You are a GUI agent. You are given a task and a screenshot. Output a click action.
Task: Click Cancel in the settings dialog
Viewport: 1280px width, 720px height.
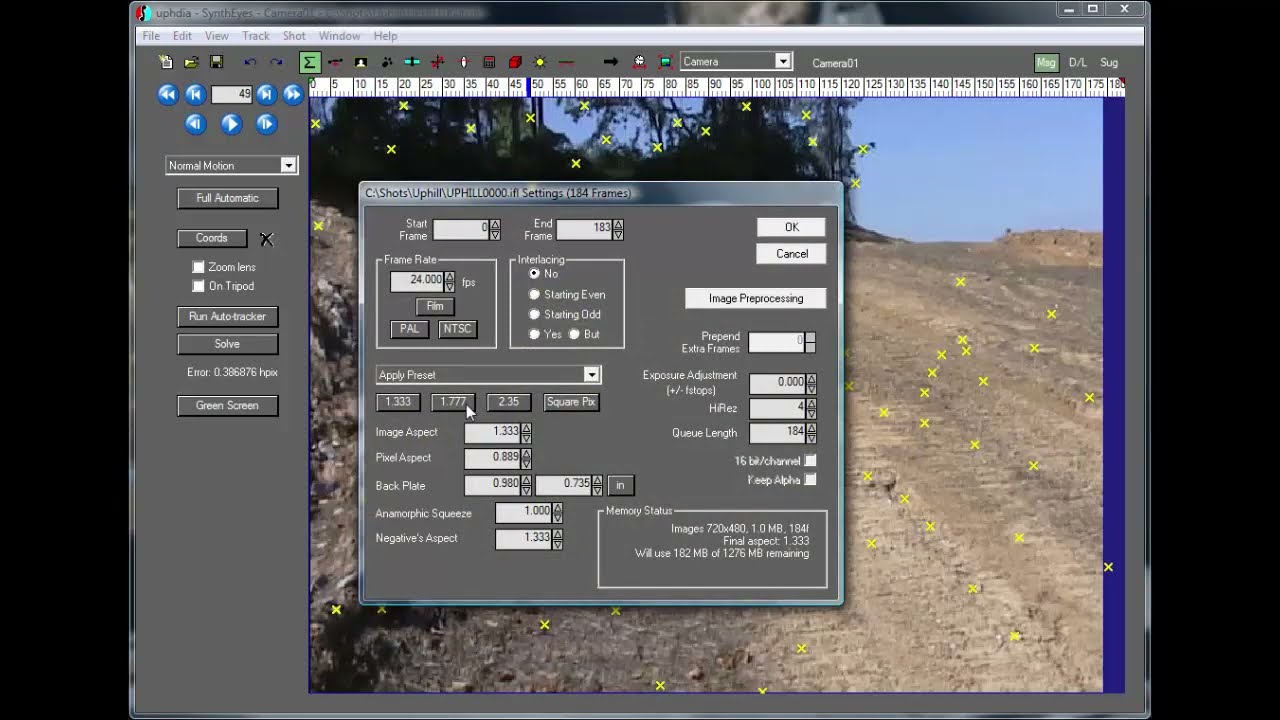(792, 254)
